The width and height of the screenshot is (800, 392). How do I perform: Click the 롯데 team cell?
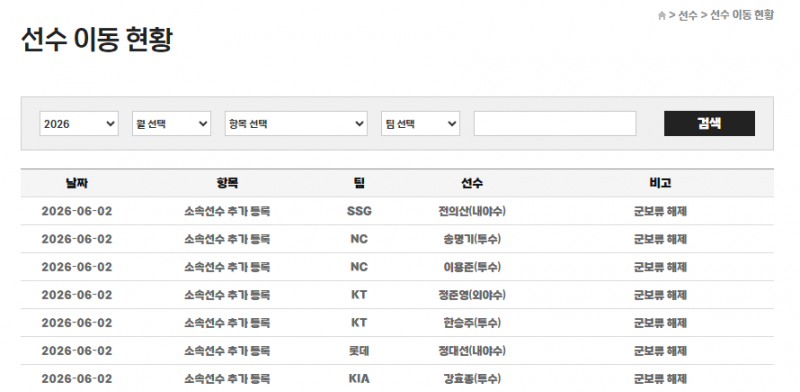[359, 351]
